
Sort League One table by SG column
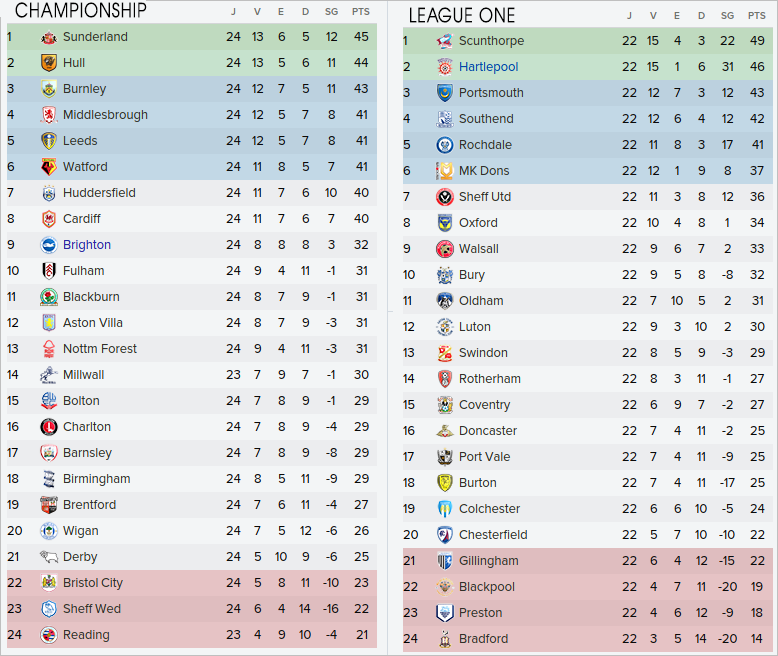coord(727,16)
